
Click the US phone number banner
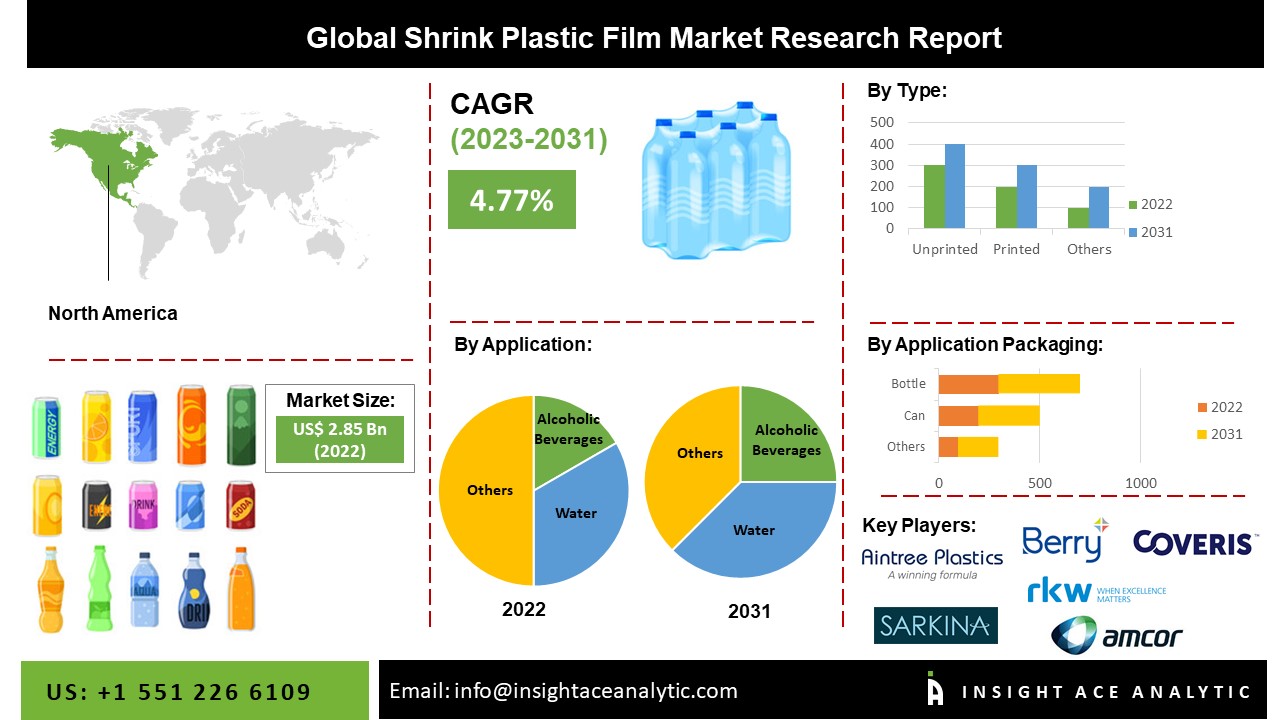pos(179,692)
